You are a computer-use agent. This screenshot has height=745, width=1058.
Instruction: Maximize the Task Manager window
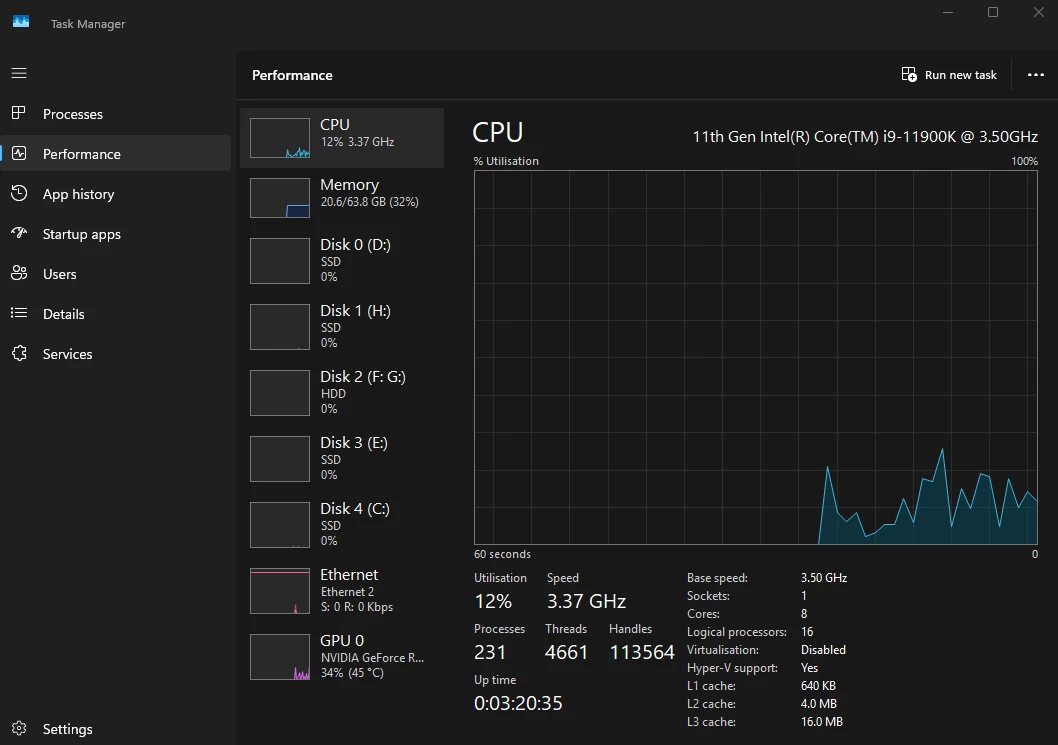[993, 12]
